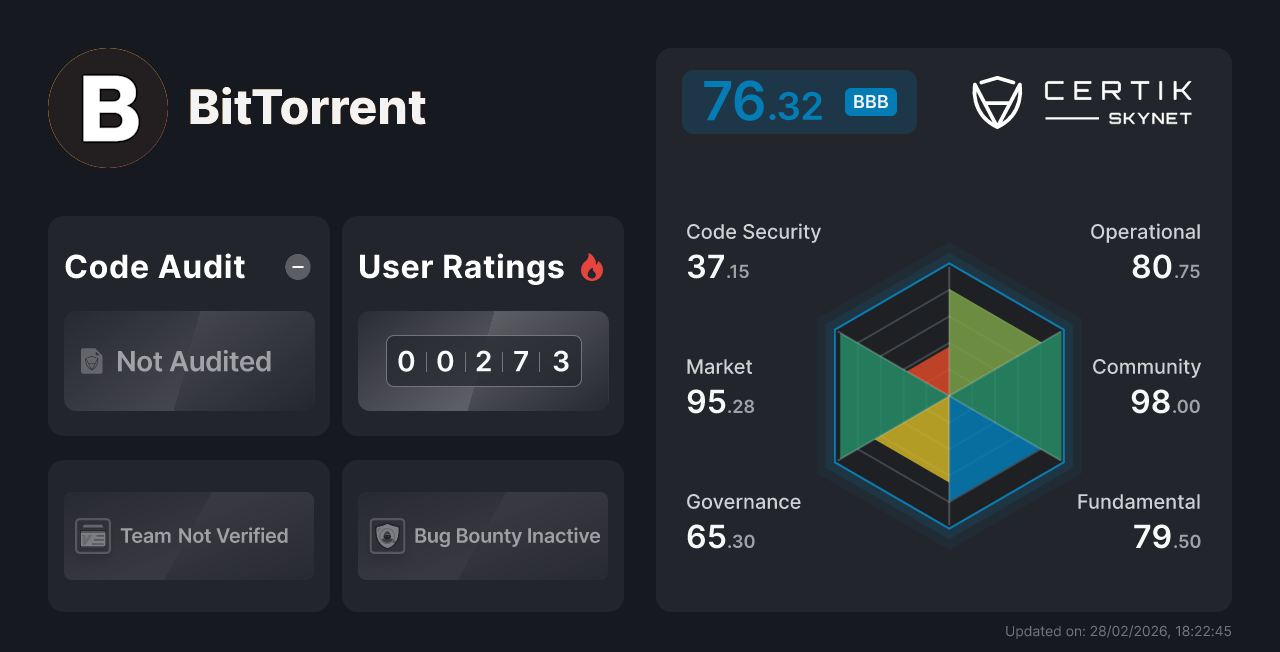Screen dimensions: 1280x652
Task: Switch to the Code Audit panel
Action: 188,325
